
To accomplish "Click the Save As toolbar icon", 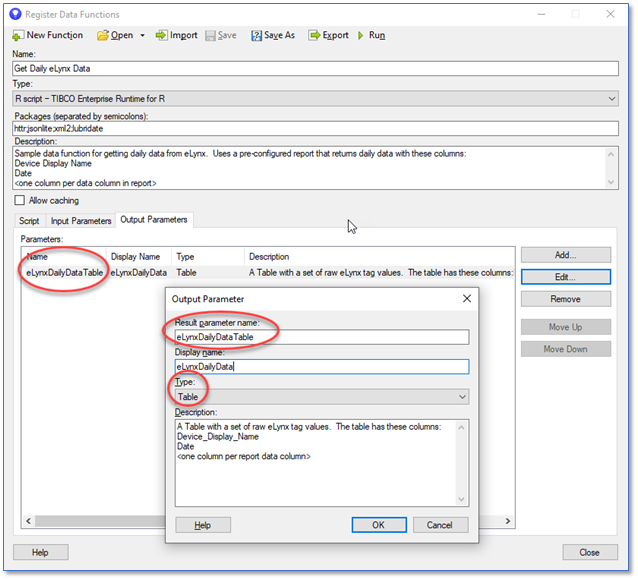I will click(257, 35).
